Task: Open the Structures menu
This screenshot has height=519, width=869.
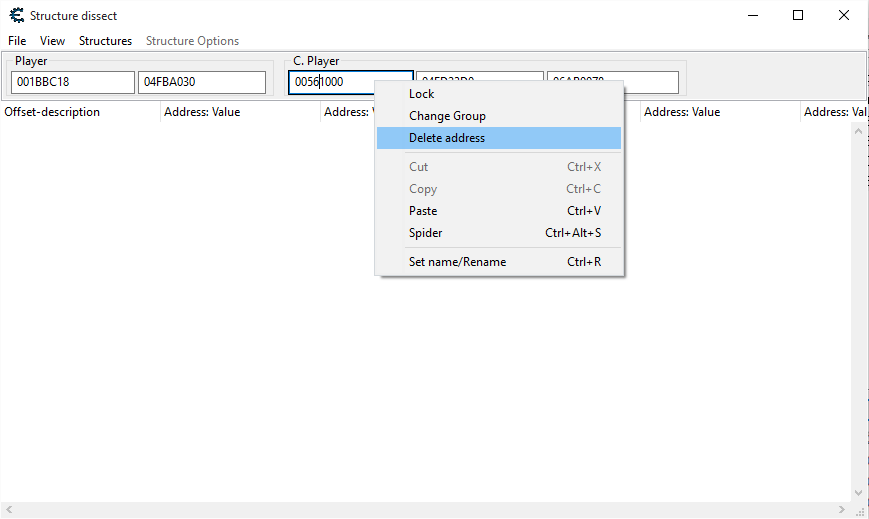Action: [105, 41]
